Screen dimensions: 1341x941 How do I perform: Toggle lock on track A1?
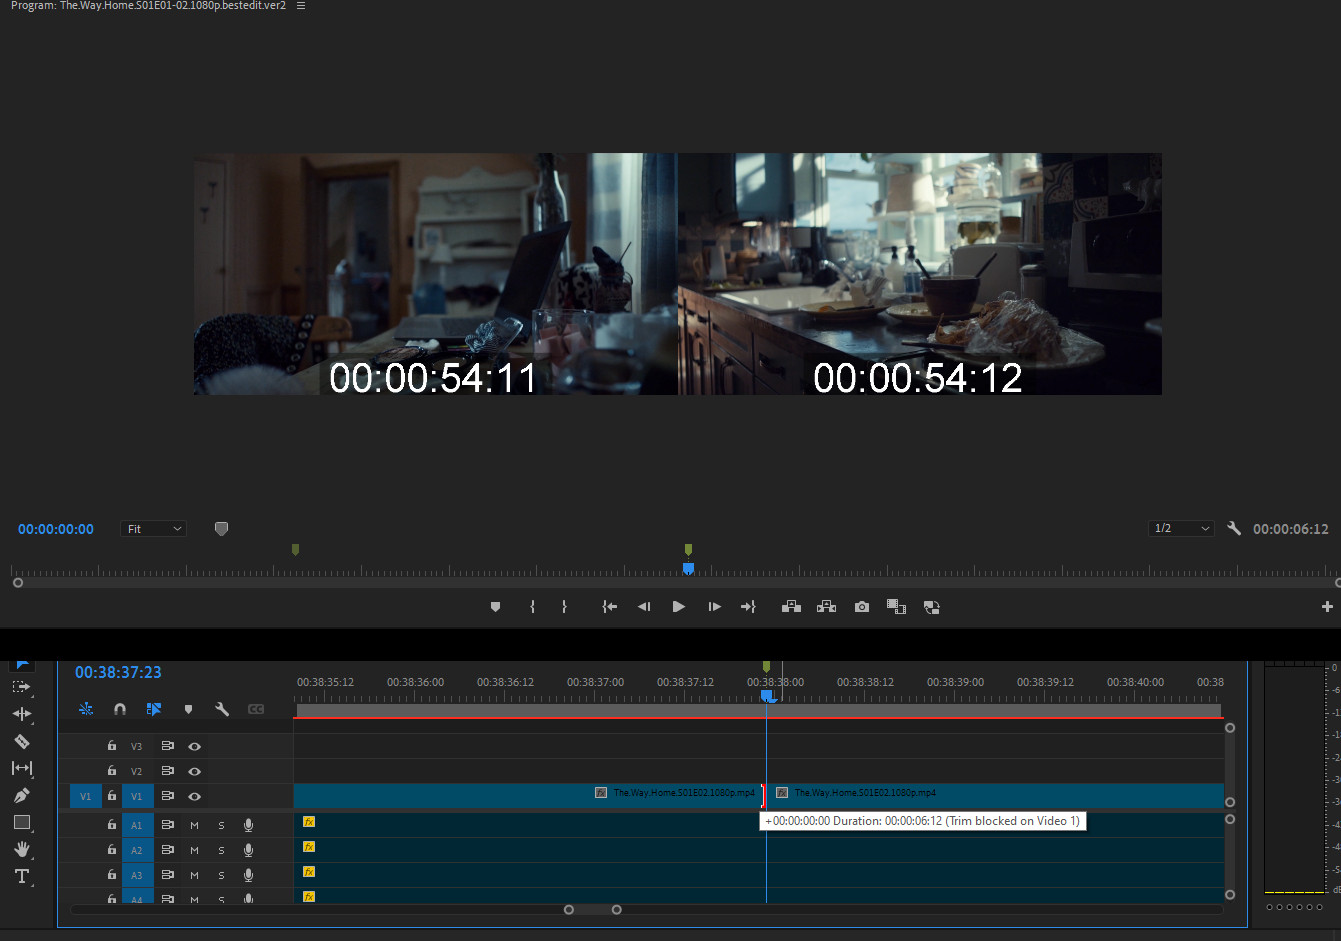point(112,825)
